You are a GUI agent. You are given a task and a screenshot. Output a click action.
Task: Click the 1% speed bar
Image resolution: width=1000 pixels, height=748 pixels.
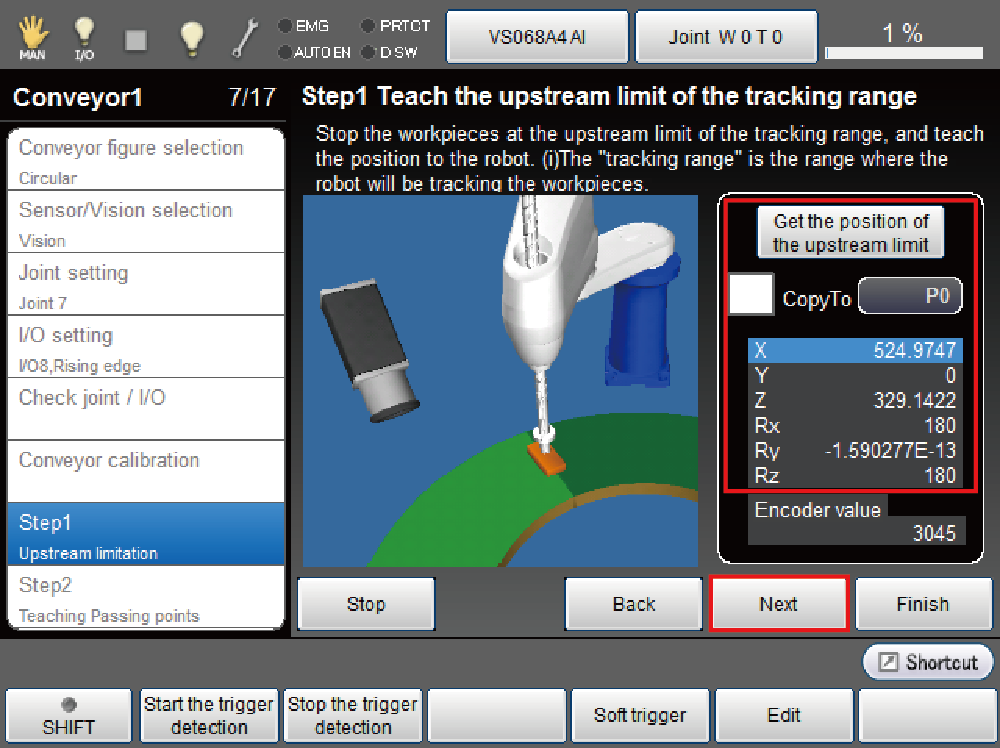point(902,38)
